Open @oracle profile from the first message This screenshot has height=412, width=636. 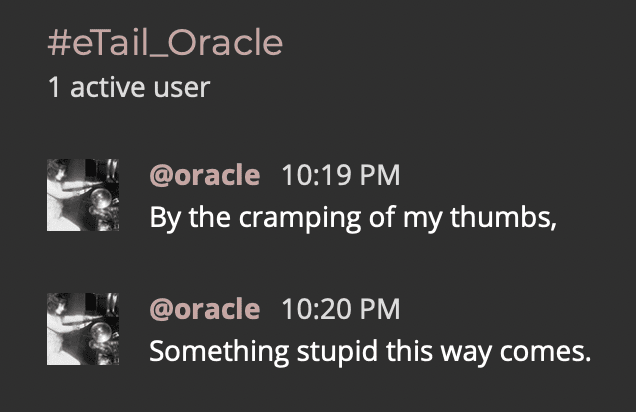point(204,175)
